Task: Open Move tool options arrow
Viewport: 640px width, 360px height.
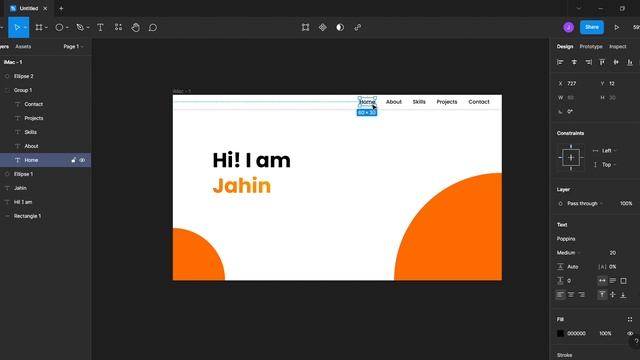Action: [x=25, y=28]
